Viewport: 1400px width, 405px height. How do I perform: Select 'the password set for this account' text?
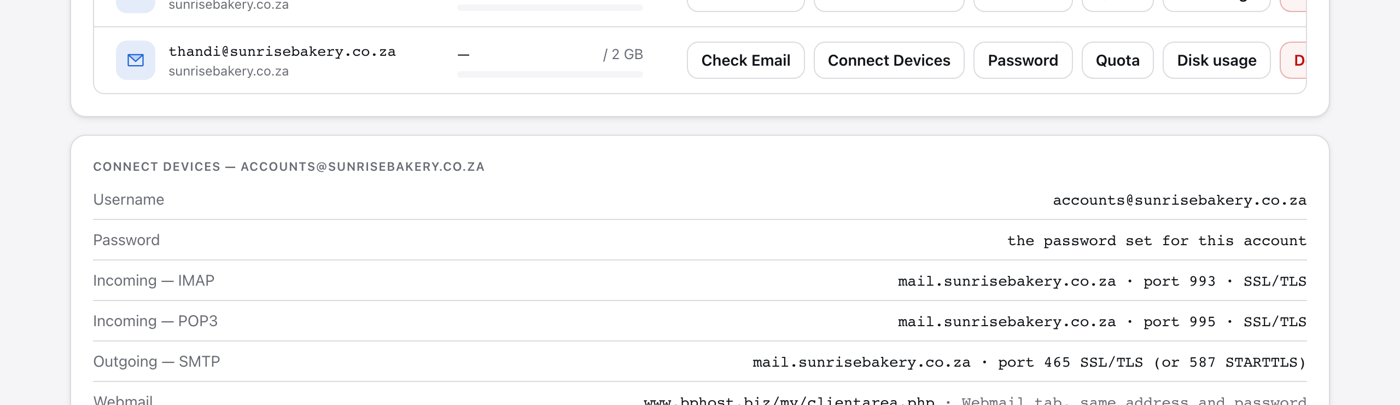pos(1156,241)
